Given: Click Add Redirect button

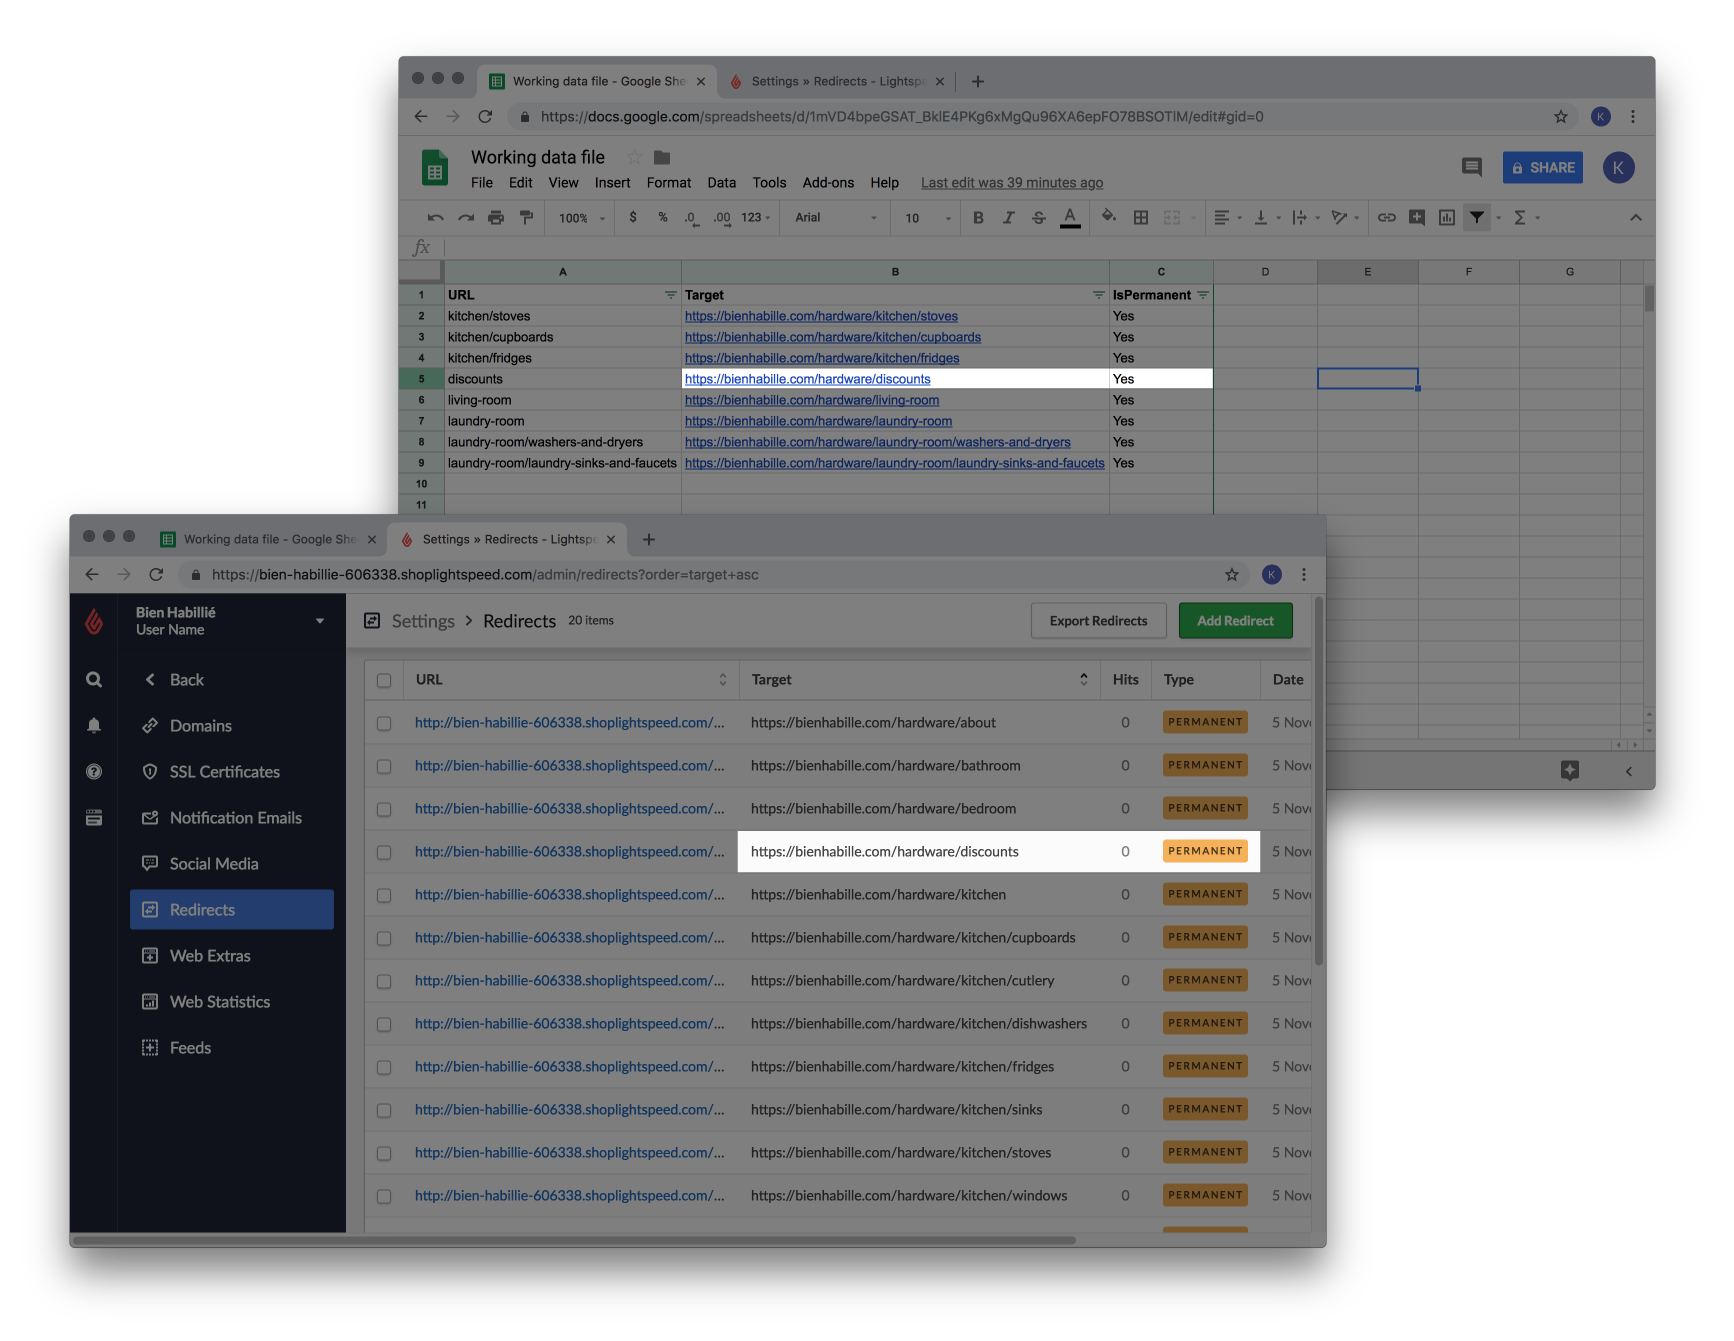Looking at the screenshot, I should [x=1236, y=621].
